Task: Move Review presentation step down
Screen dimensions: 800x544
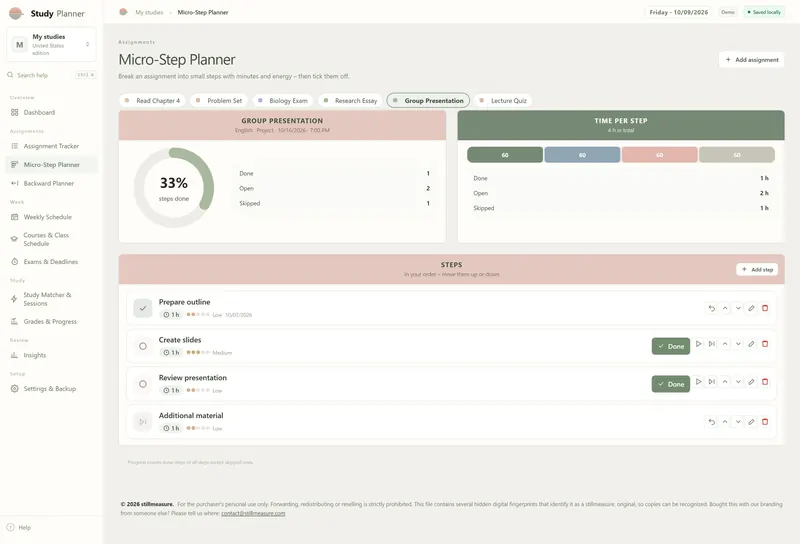Action: pos(738,382)
